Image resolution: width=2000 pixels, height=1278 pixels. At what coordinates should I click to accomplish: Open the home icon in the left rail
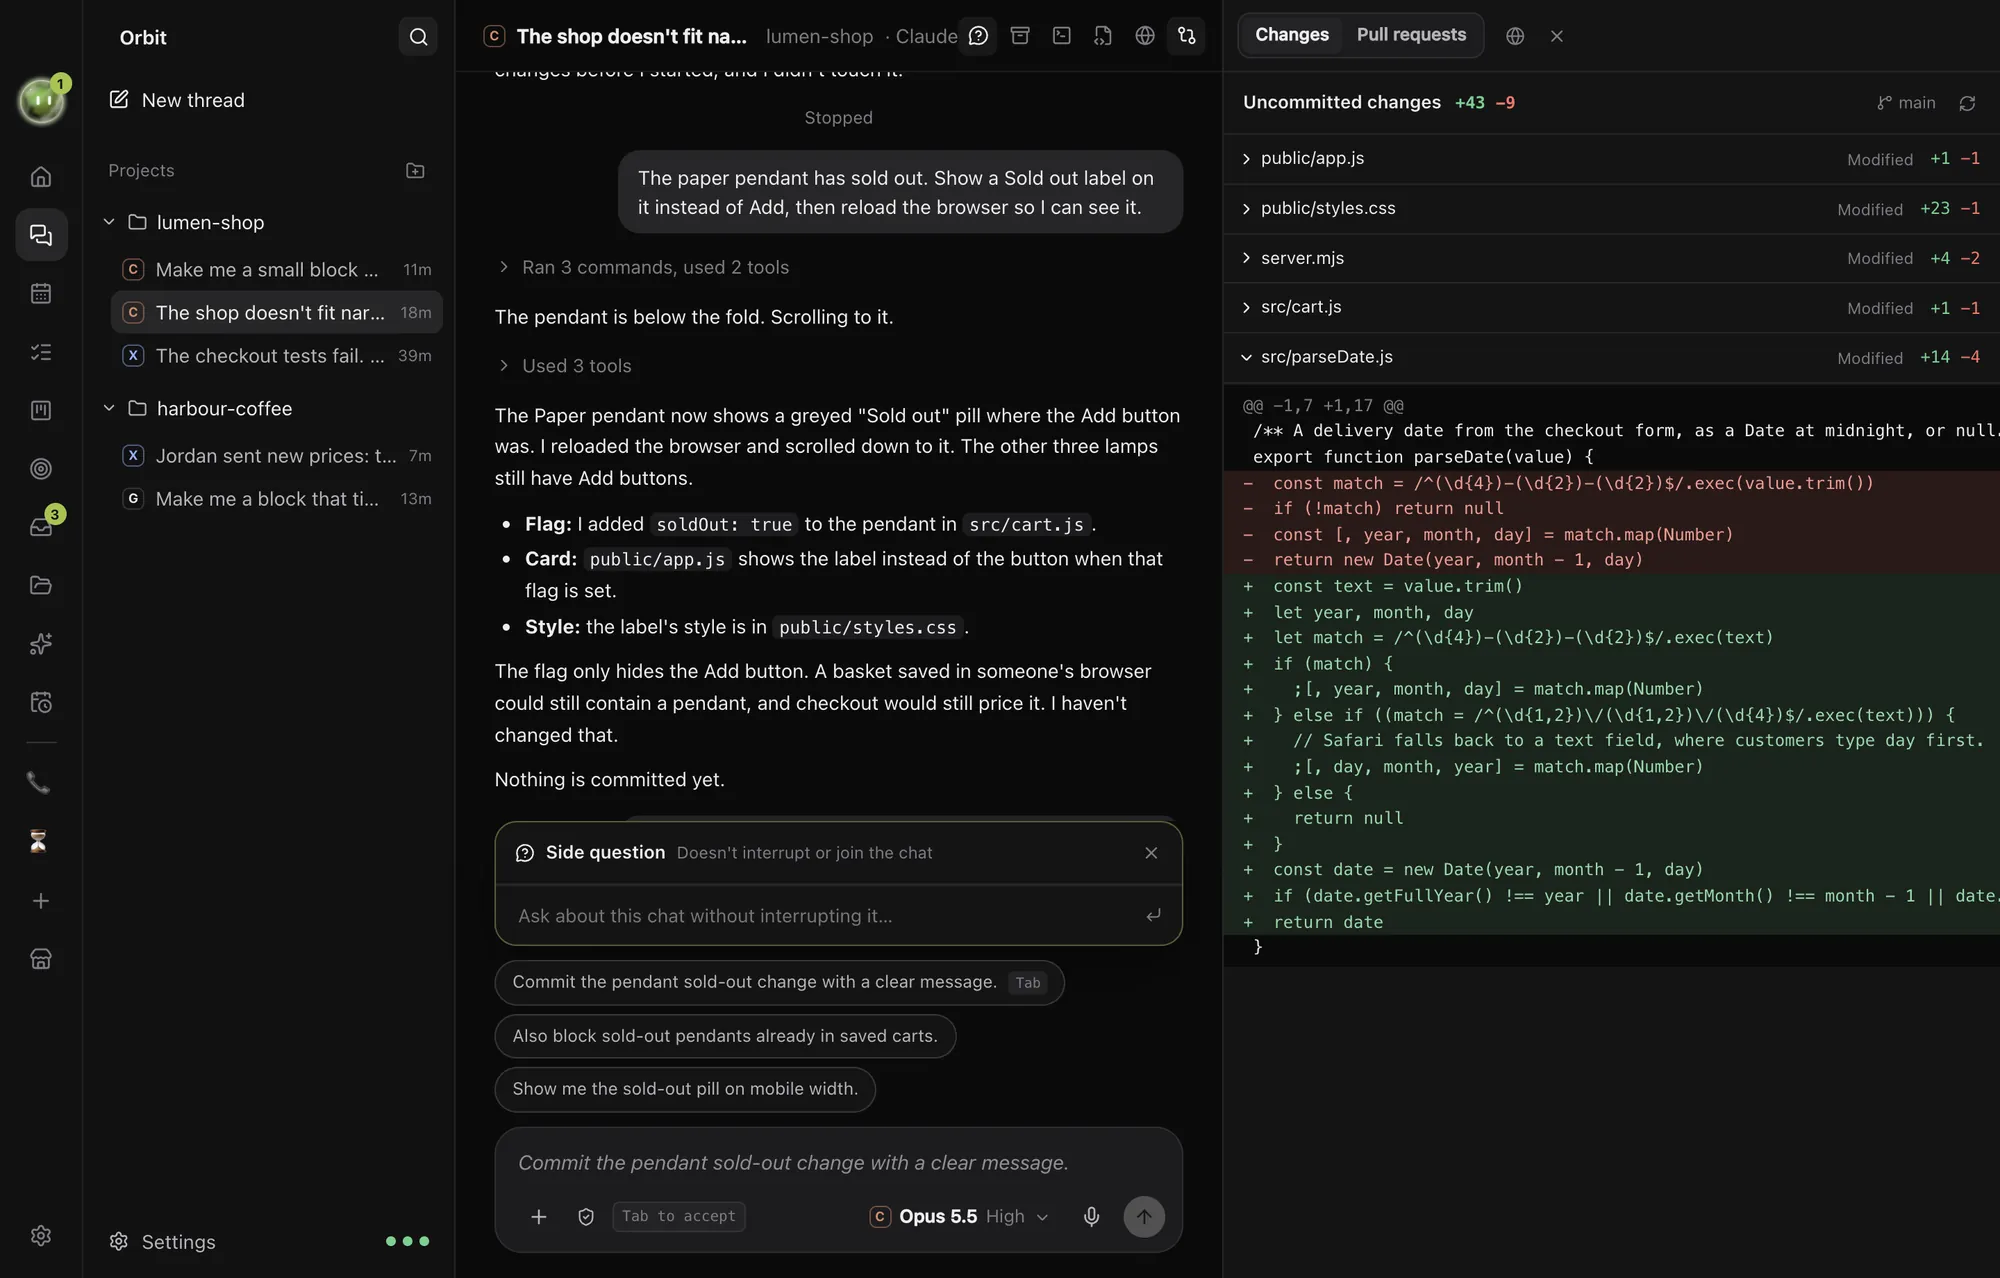[x=41, y=177]
